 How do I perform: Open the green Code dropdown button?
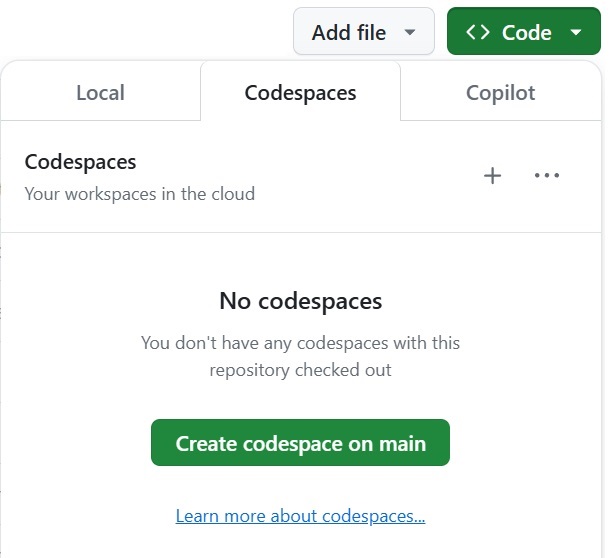(x=524, y=32)
